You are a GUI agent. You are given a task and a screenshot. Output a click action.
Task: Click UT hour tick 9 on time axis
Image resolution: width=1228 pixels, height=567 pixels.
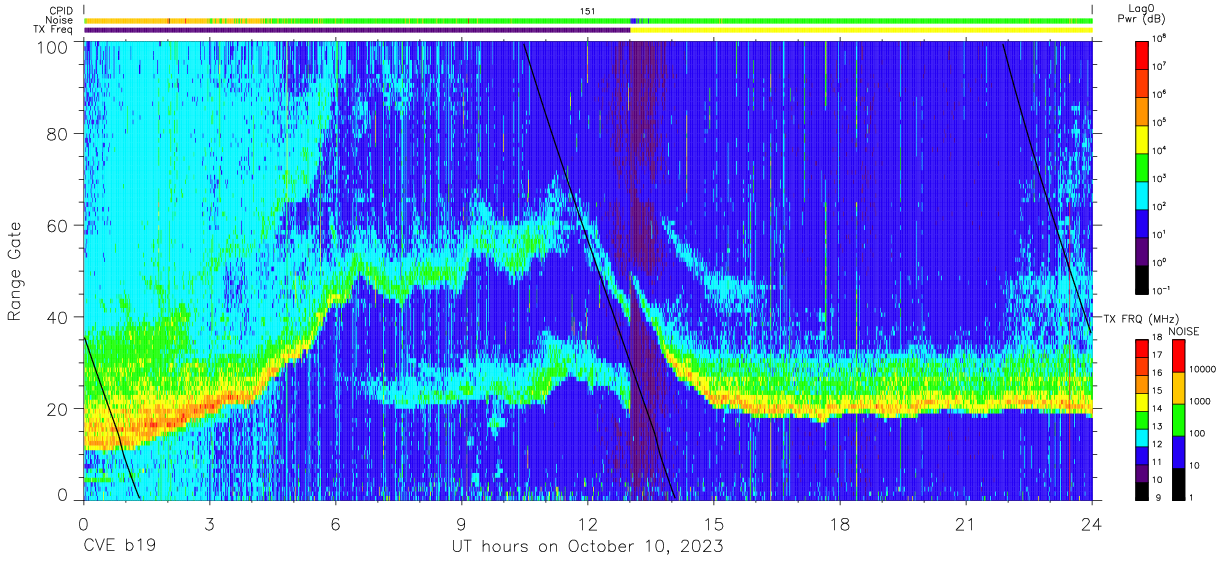461,523
